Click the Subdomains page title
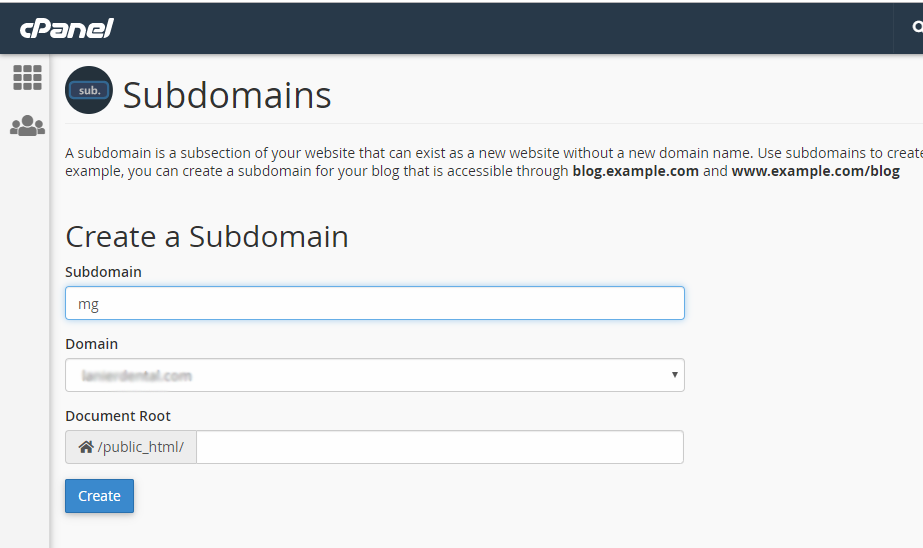The width and height of the screenshot is (923, 548). click(227, 95)
